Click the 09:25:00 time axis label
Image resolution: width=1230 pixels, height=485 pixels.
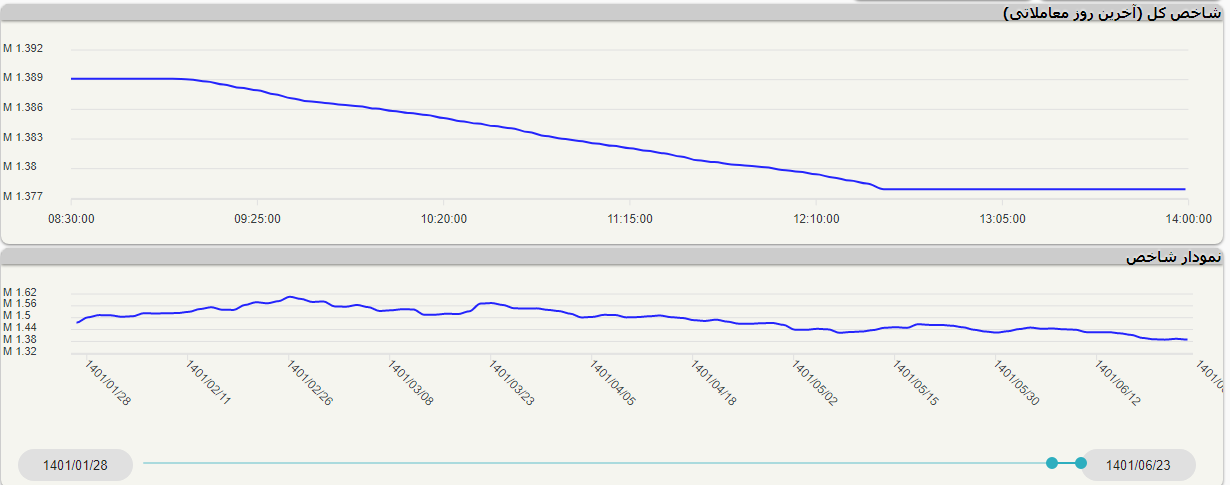pos(257,219)
